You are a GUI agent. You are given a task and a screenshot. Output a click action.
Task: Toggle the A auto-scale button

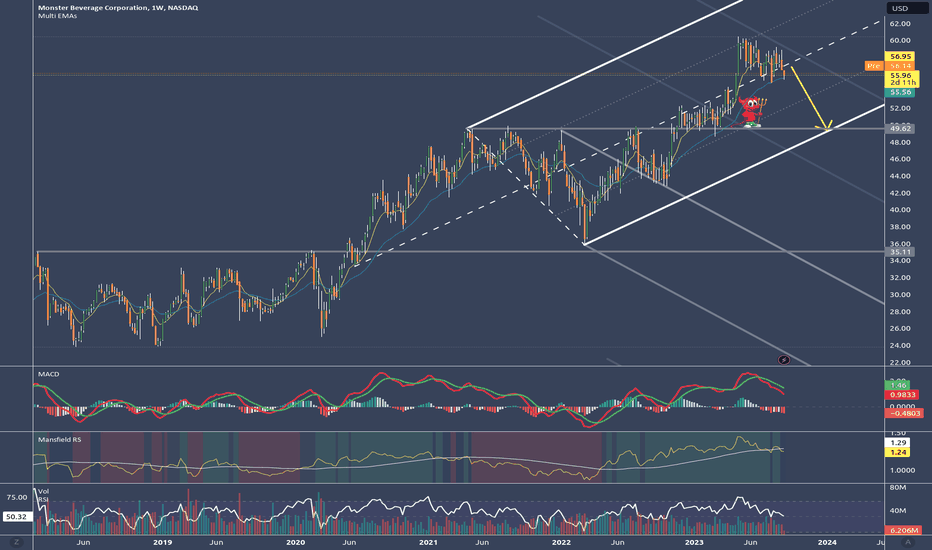[x=908, y=542]
